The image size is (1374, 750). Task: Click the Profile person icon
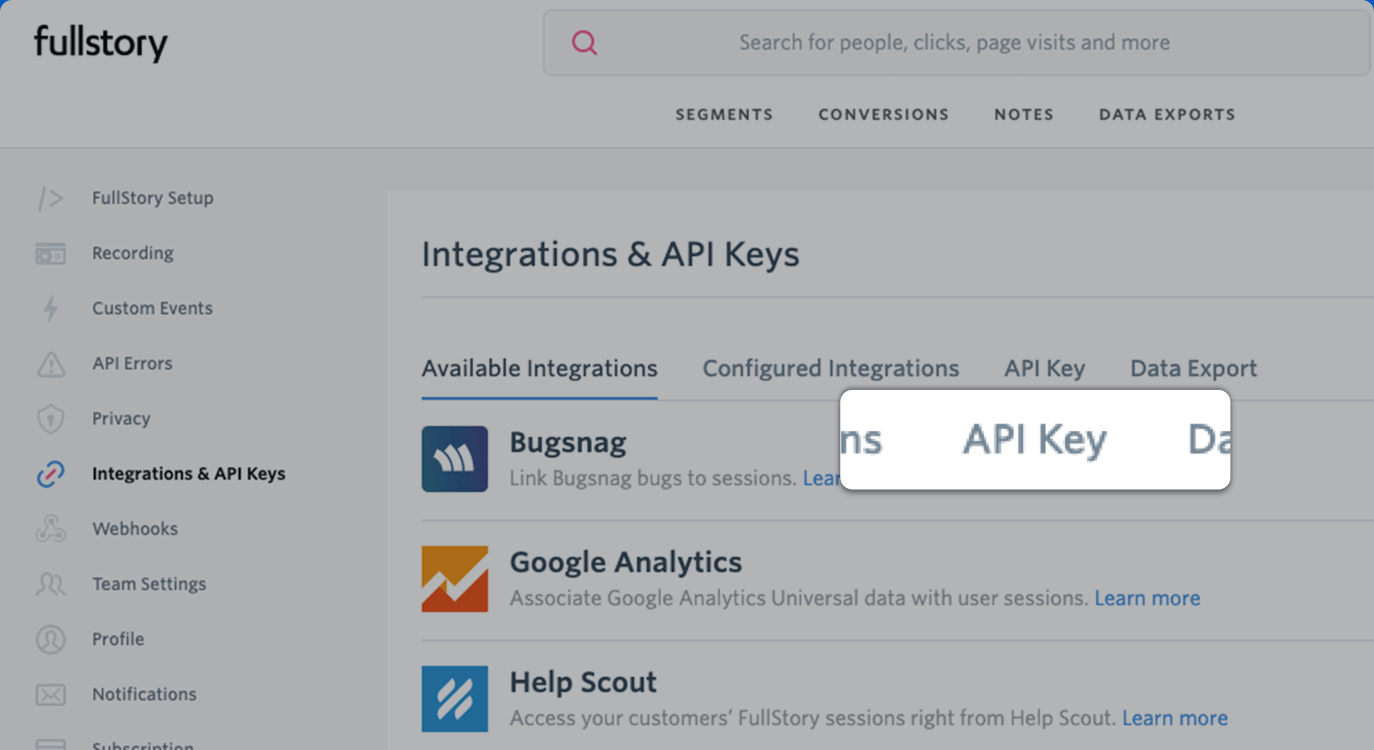[x=50, y=639]
